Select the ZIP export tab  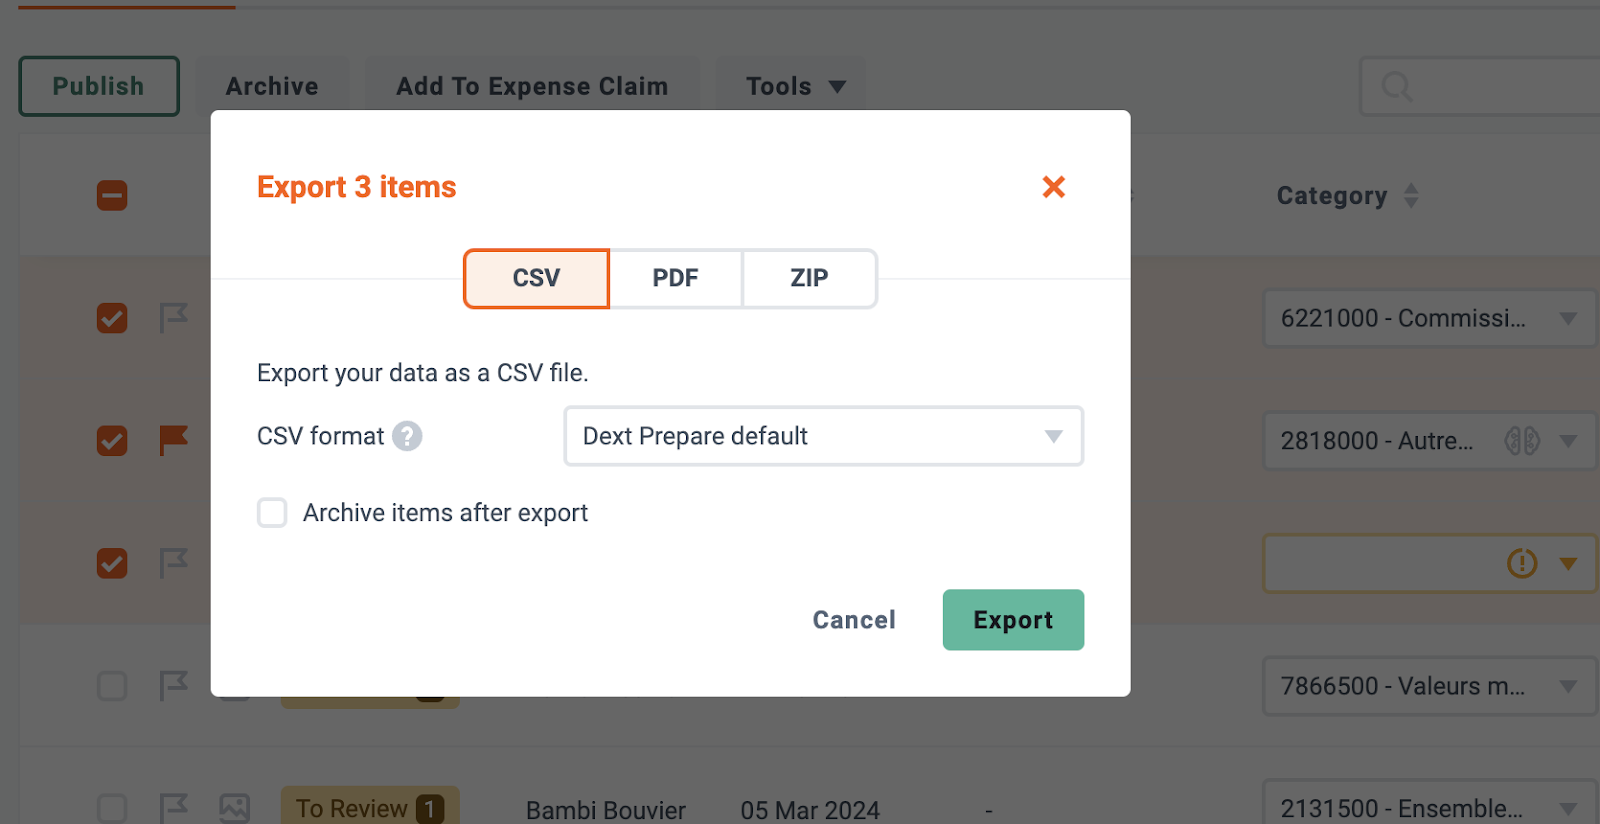(x=809, y=278)
